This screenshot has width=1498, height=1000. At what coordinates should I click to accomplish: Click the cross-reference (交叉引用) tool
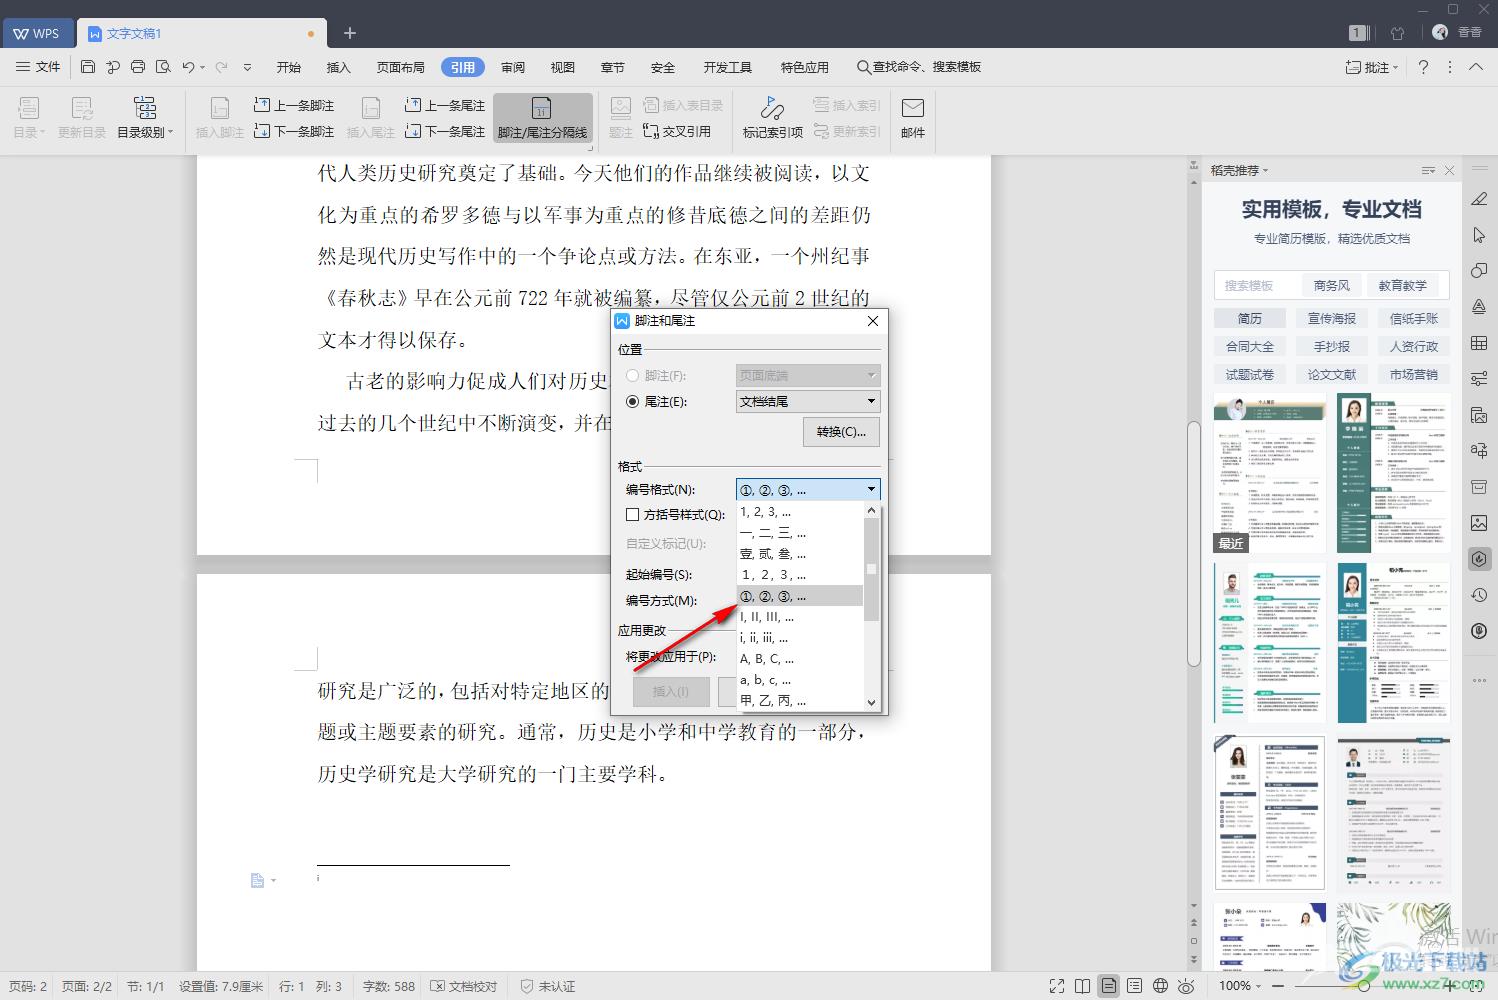click(677, 131)
